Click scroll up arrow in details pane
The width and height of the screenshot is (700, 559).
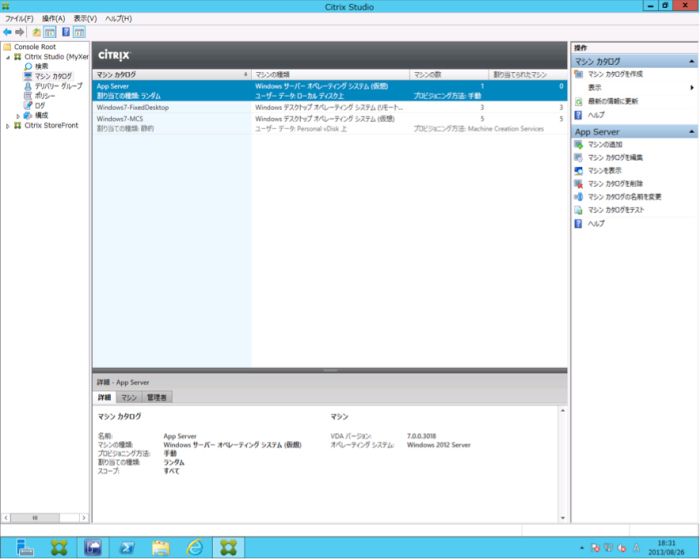[562, 410]
